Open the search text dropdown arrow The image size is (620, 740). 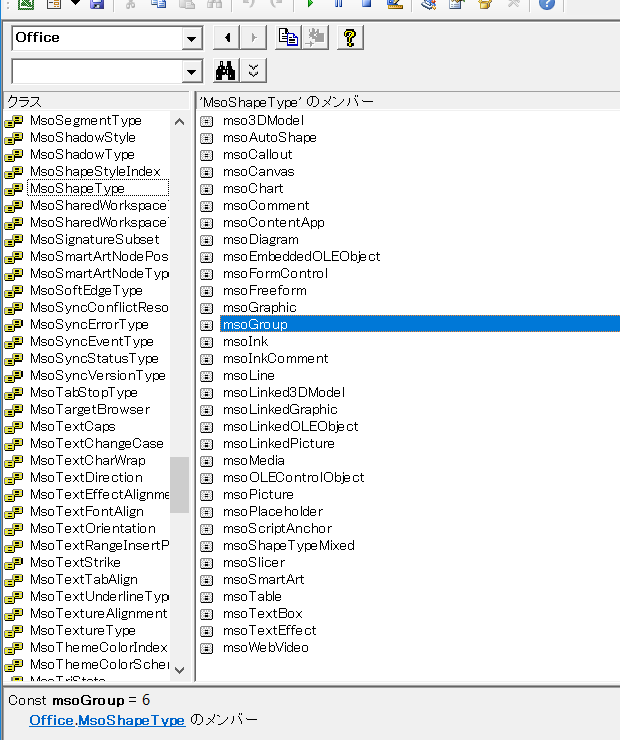coord(192,71)
